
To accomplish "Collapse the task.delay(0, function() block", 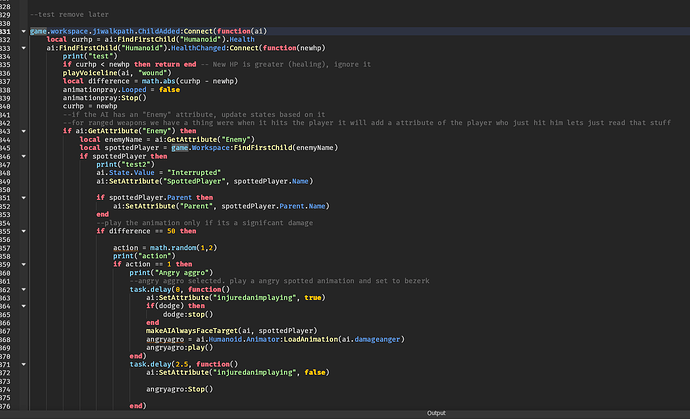I will coord(23,290).
